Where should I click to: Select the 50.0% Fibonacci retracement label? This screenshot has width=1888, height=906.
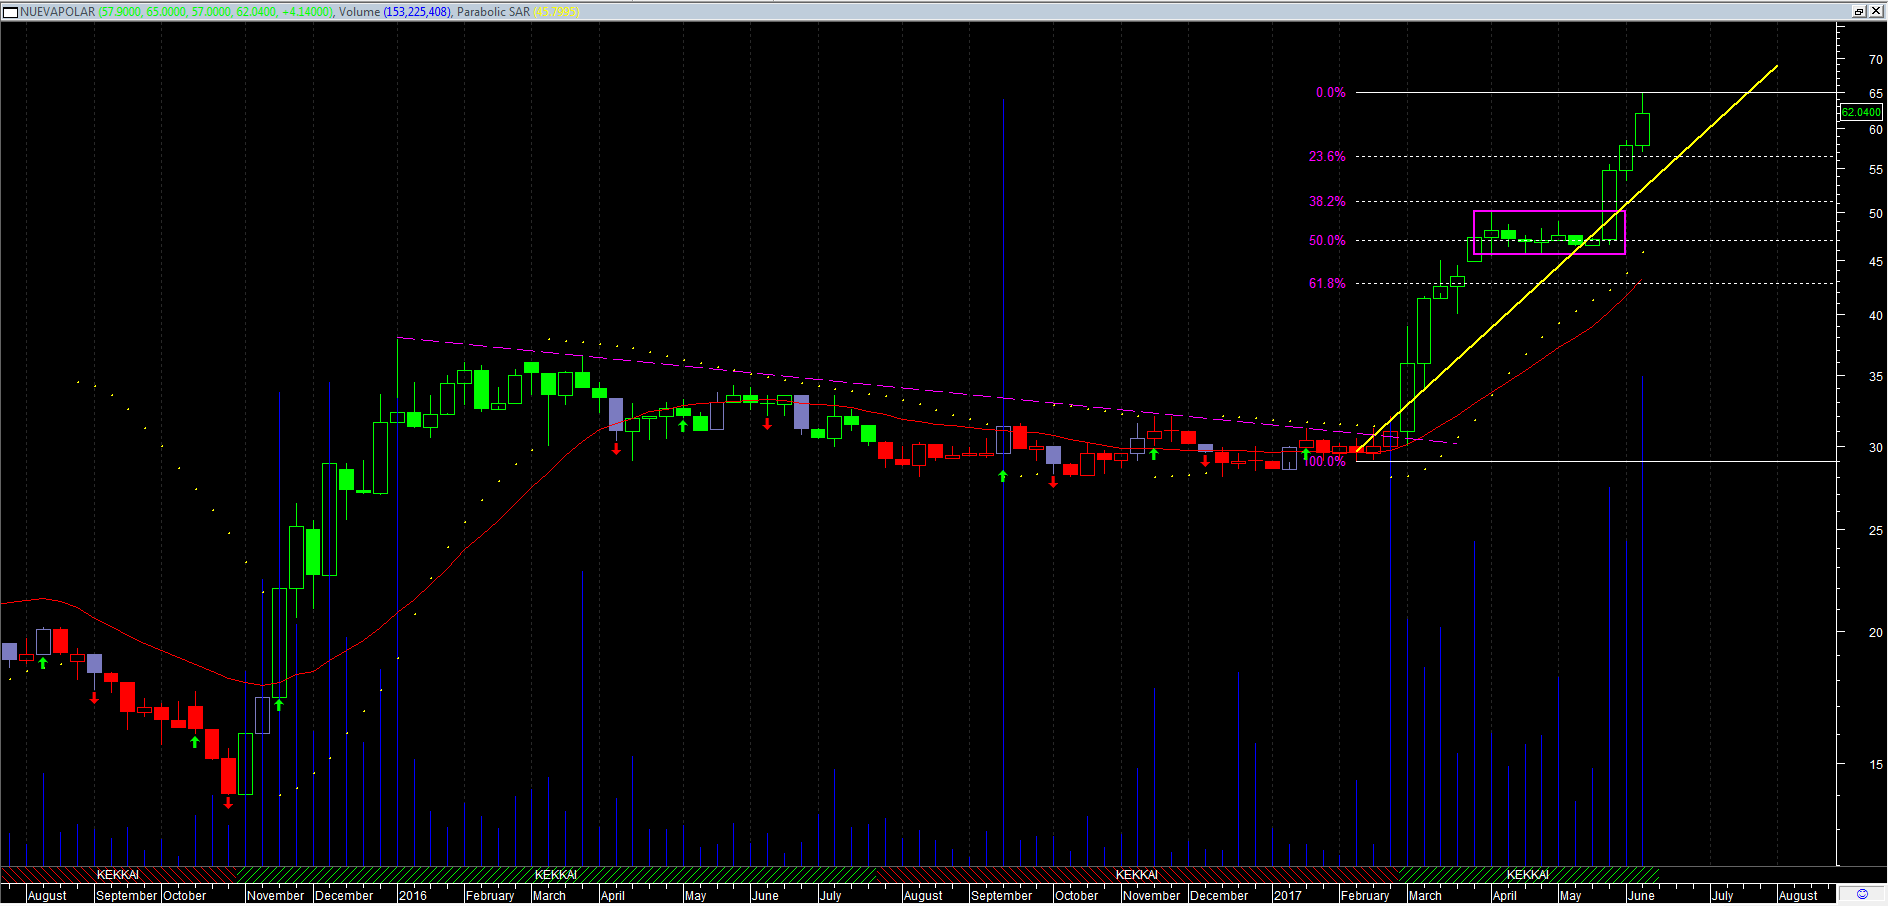1327,241
